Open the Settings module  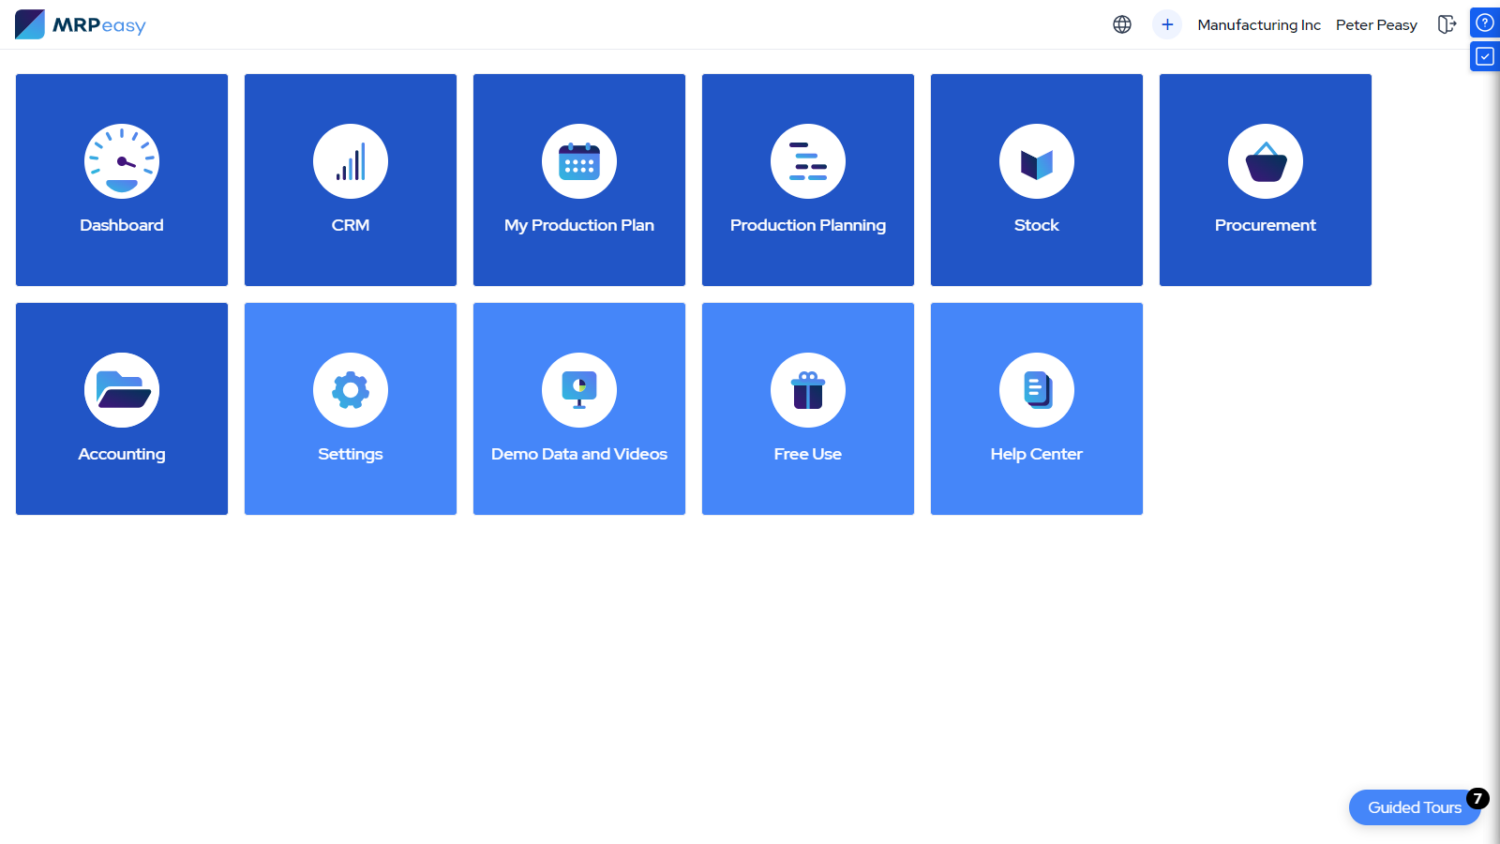click(x=350, y=408)
